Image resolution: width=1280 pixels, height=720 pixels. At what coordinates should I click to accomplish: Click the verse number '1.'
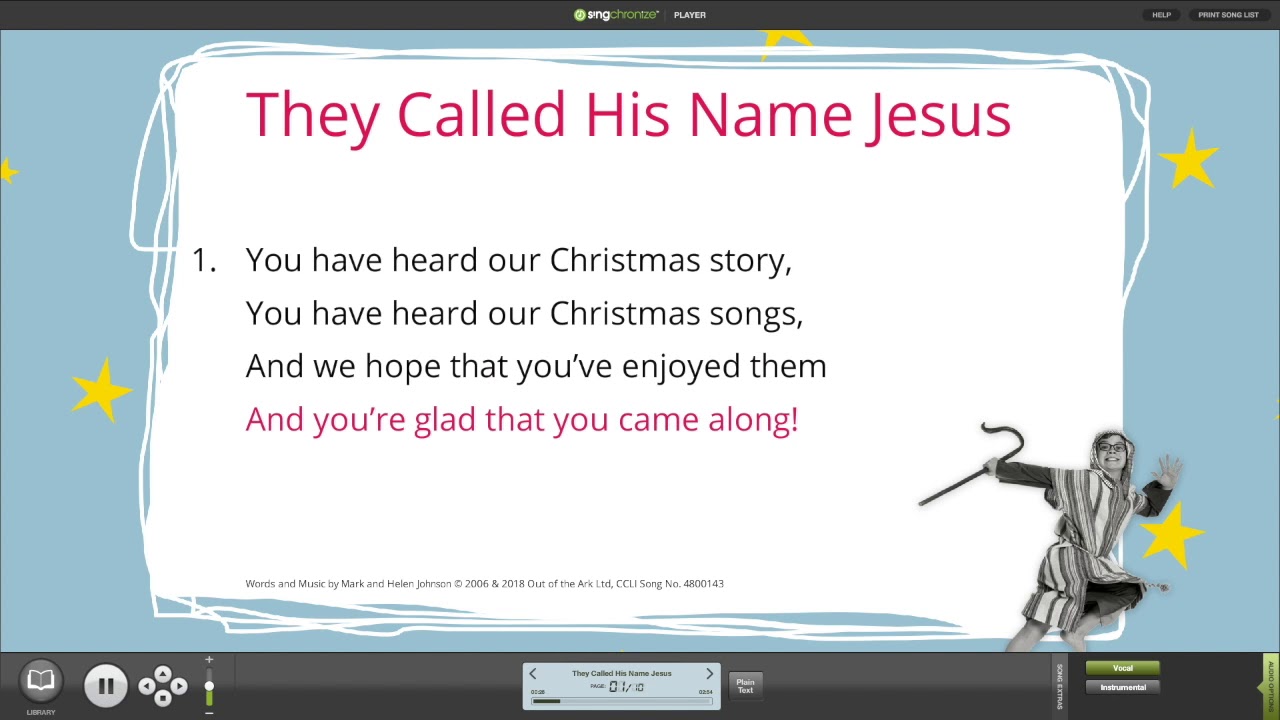204,260
